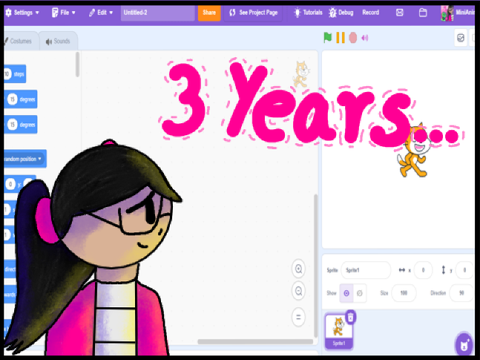The width and height of the screenshot is (480, 360).
Task: Toggle the sprite show (eye) button
Action: pos(346,293)
